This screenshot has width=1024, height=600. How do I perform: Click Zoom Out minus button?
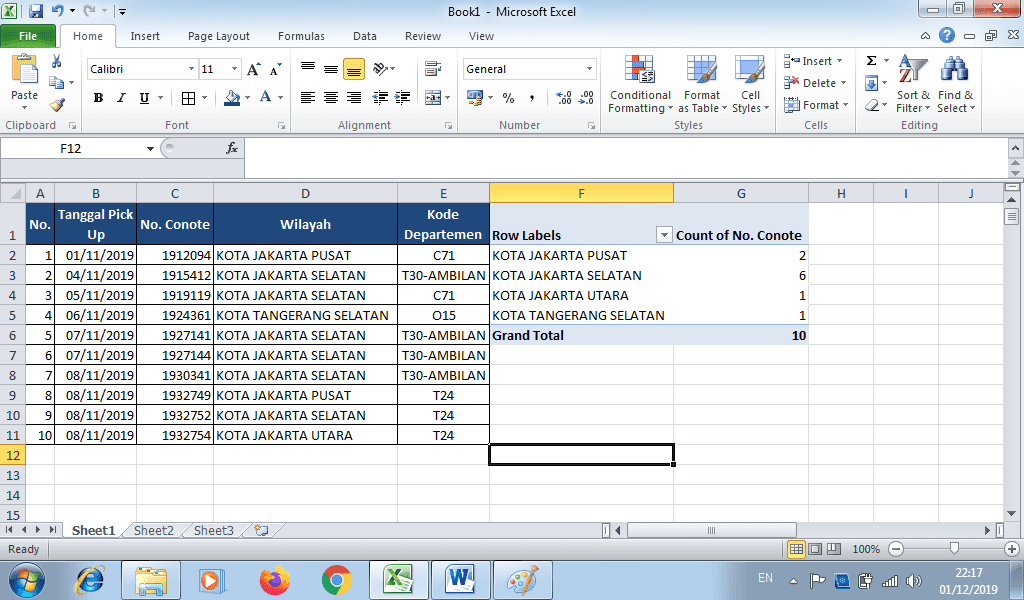pyautogui.click(x=896, y=549)
